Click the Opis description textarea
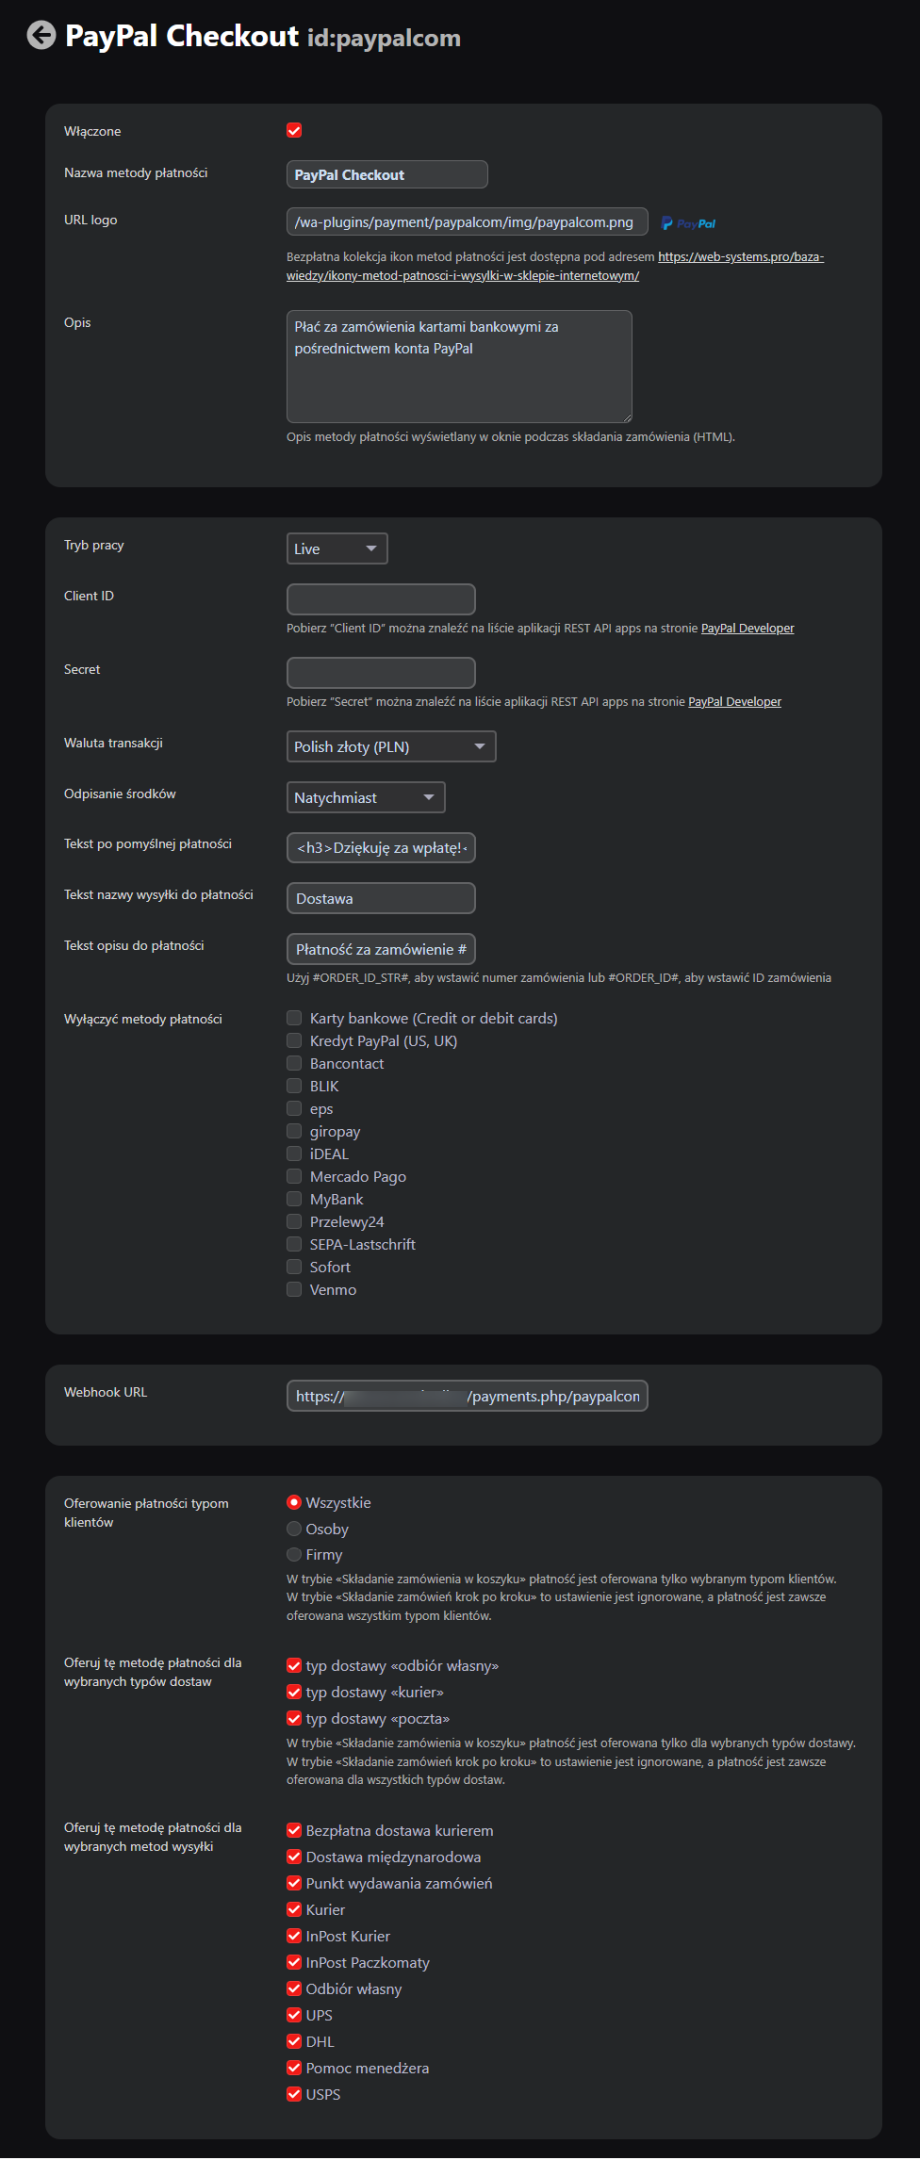This screenshot has height=2160, width=920. point(458,366)
